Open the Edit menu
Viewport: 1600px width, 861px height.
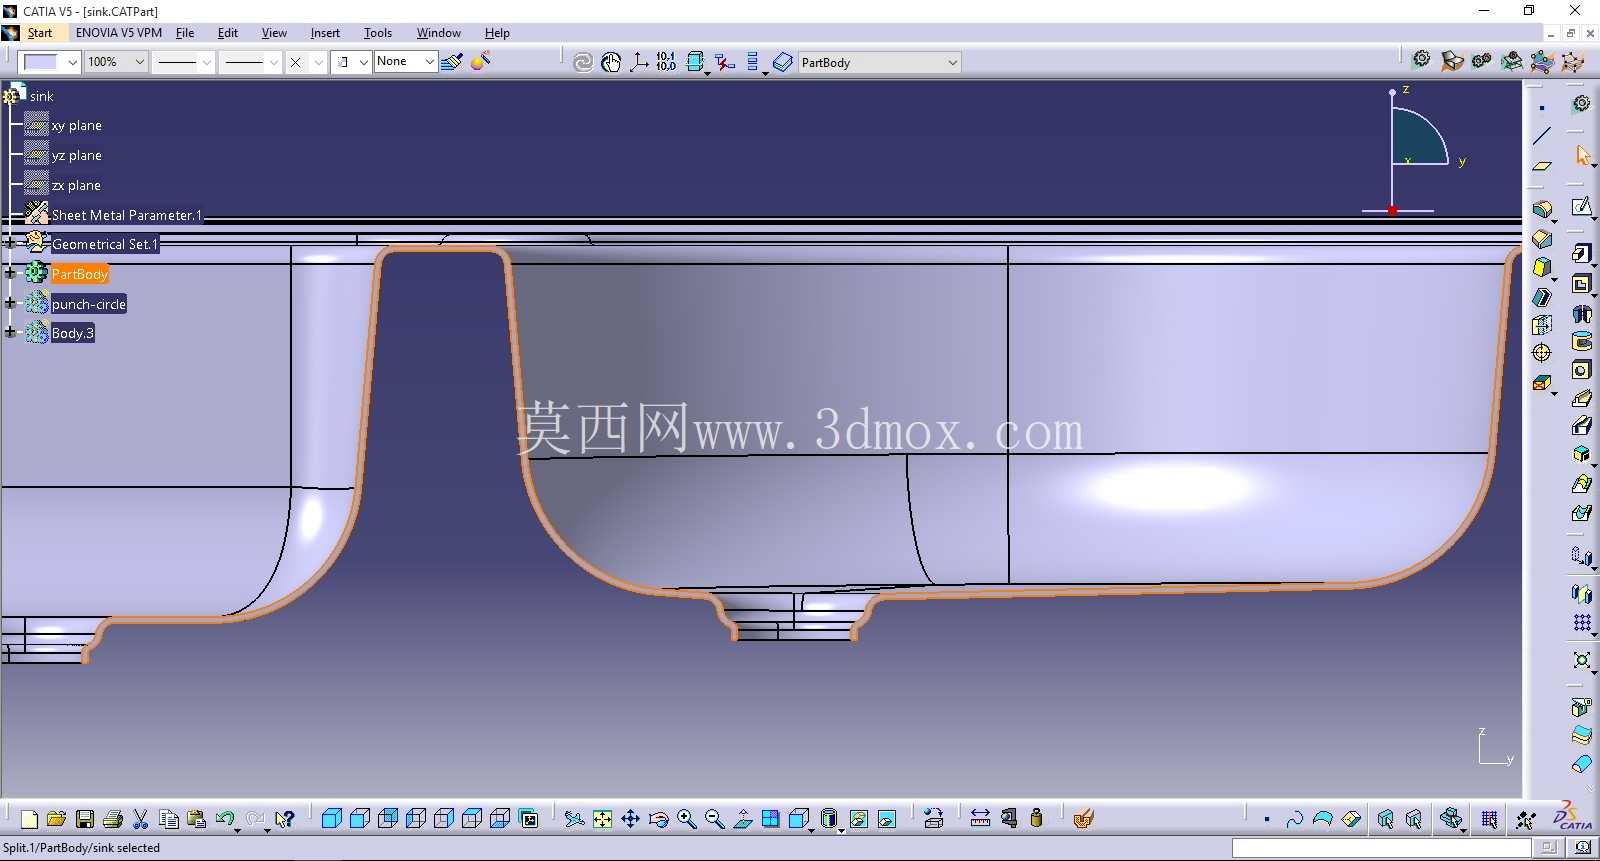coord(228,33)
